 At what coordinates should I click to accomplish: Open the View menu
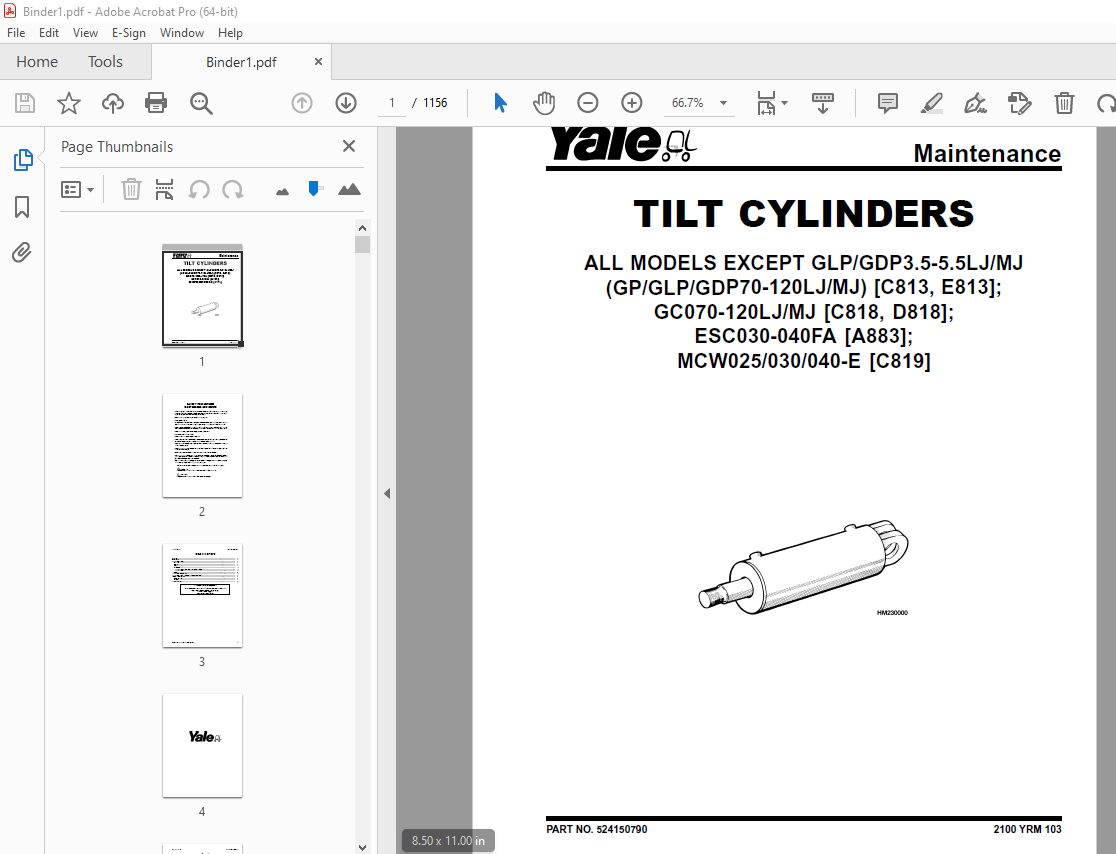click(85, 33)
